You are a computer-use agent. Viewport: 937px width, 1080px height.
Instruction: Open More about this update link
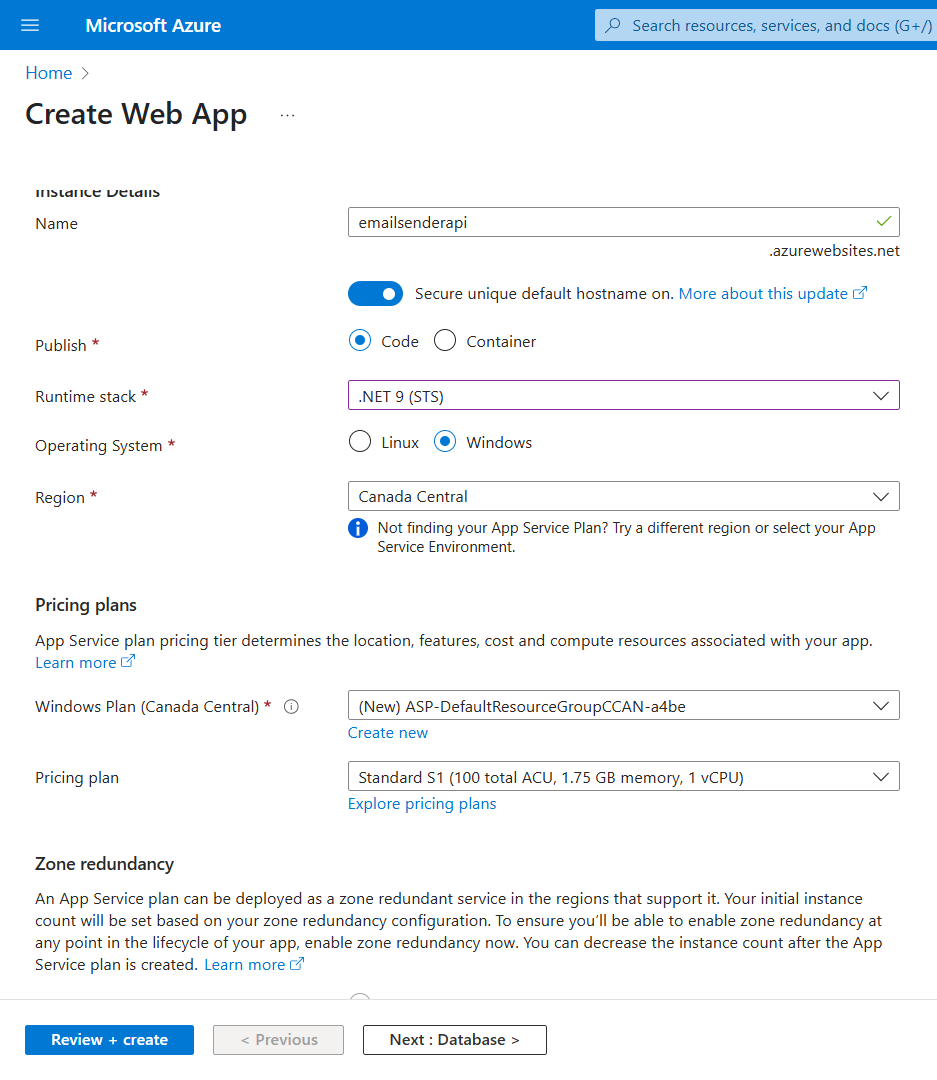pyautogui.click(x=763, y=293)
